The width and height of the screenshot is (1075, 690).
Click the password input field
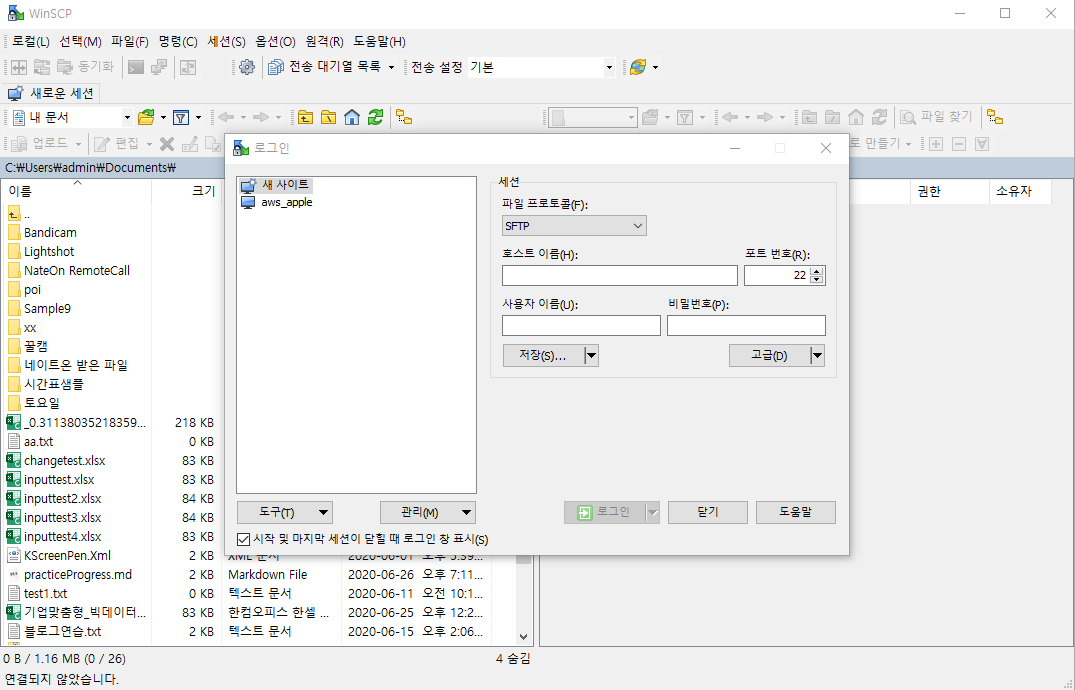tap(746, 325)
